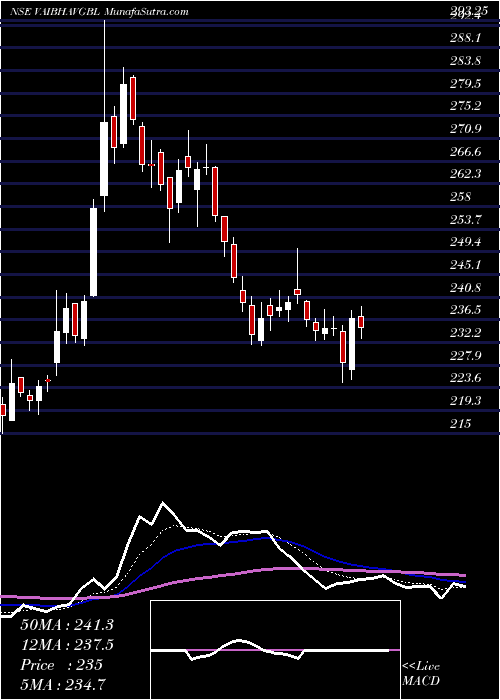
Task: Click the <<Live MACD label
Action: click(x=421, y=674)
